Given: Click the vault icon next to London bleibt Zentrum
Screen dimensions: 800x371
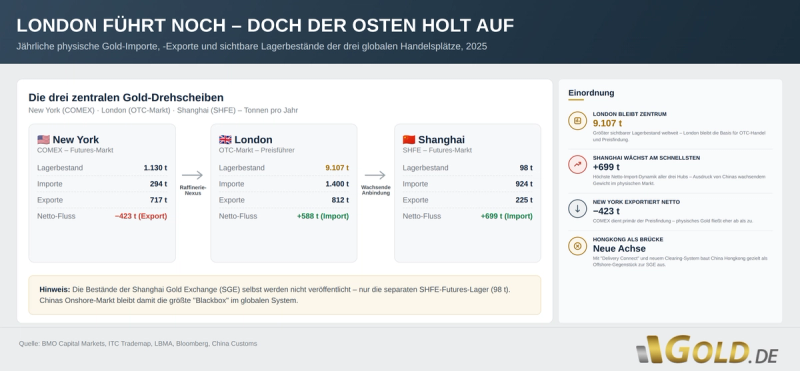Looking at the screenshot, I should [578, 121].
